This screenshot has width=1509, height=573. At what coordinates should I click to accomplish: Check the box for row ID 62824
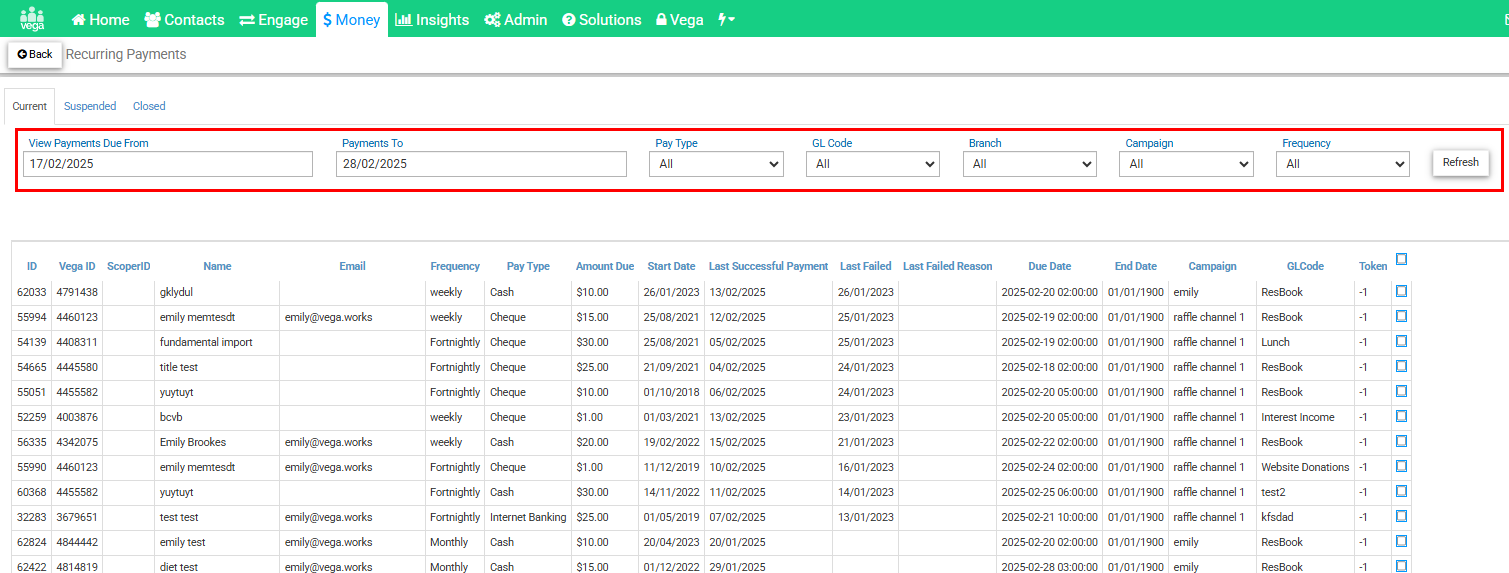[1401, 541]
